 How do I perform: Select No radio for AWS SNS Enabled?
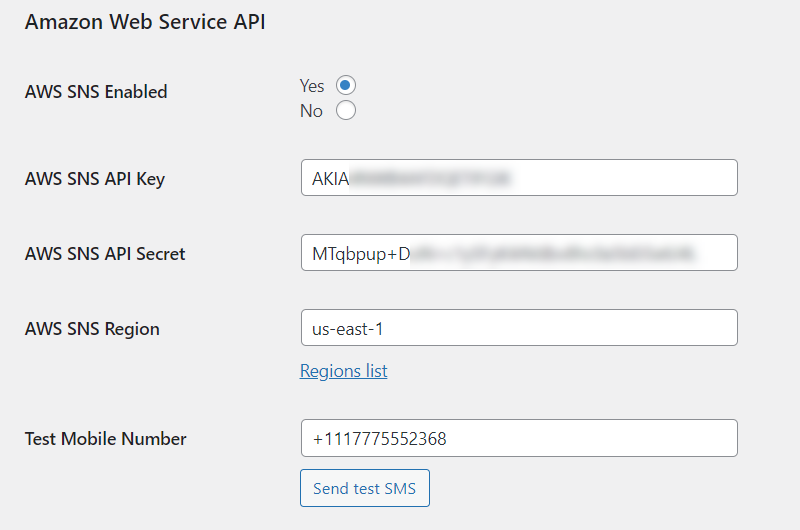(x=345, y=110)
